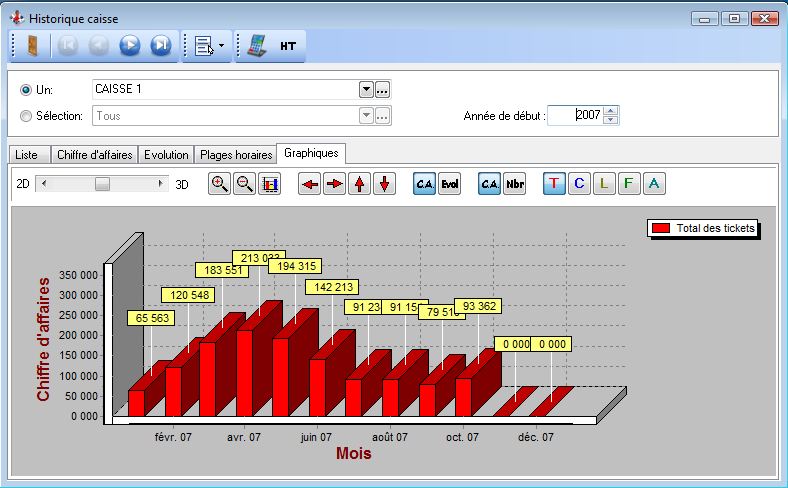Click the cash register calculator icon
Viewport: 788px width, 488px height.
point(258,46)
